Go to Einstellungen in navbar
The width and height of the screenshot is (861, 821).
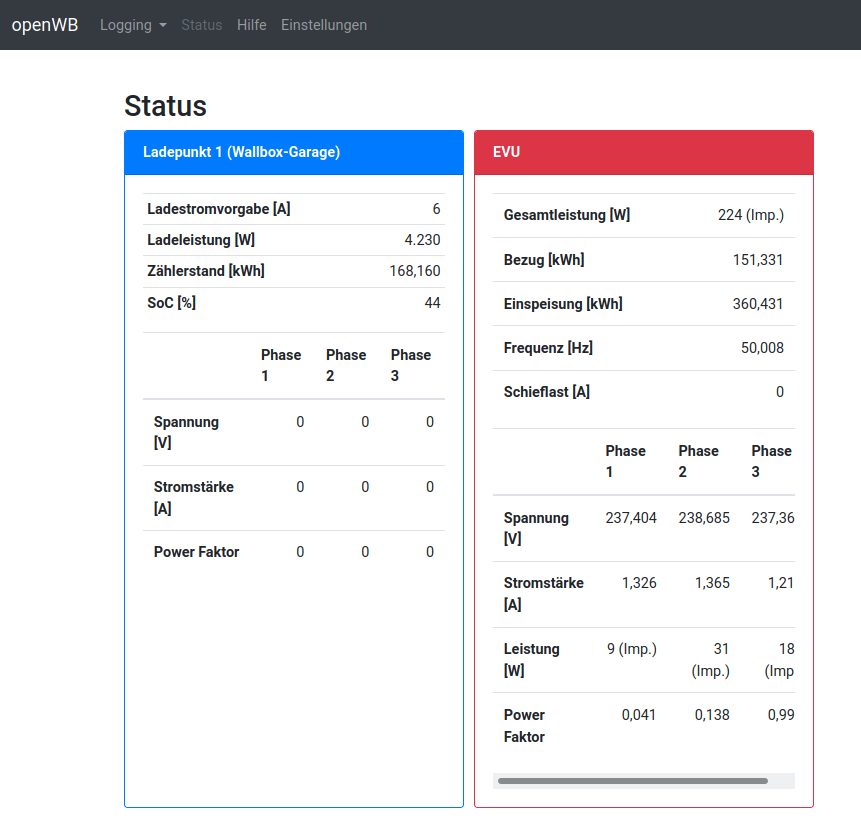pos(324,25)
